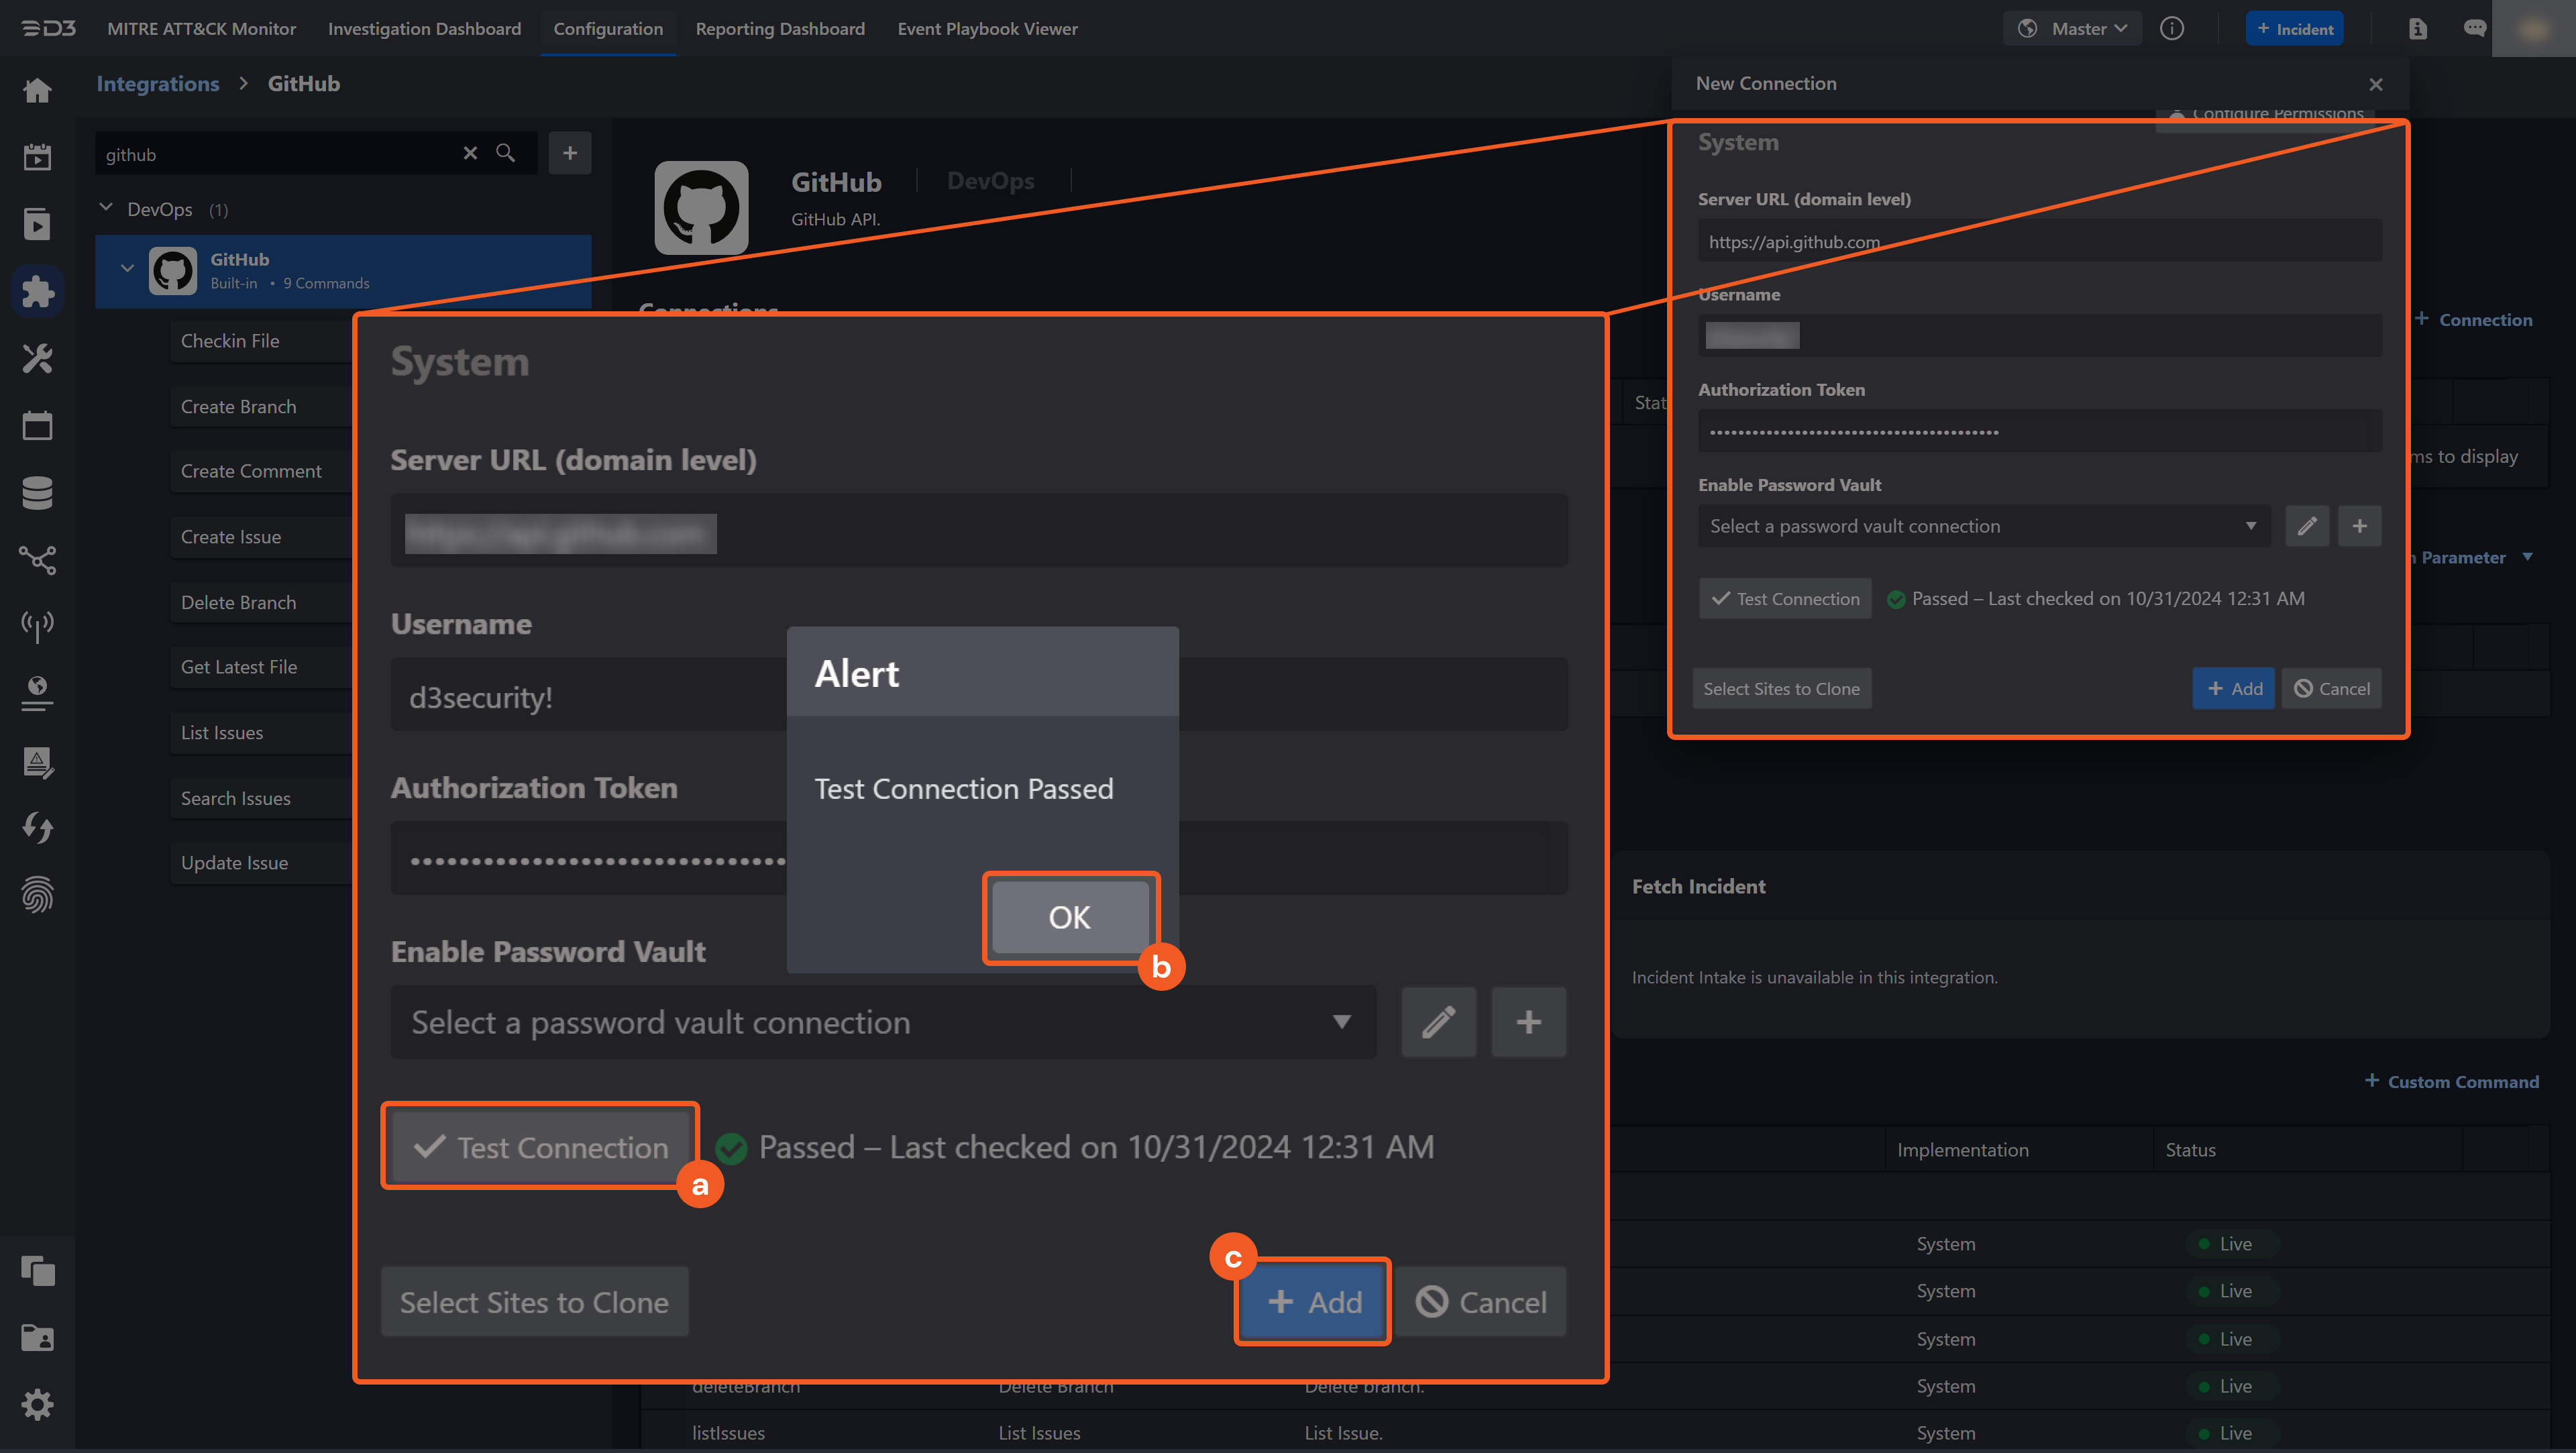
Task: Switch to Reporting Dashboard tab
Action: 780,29
